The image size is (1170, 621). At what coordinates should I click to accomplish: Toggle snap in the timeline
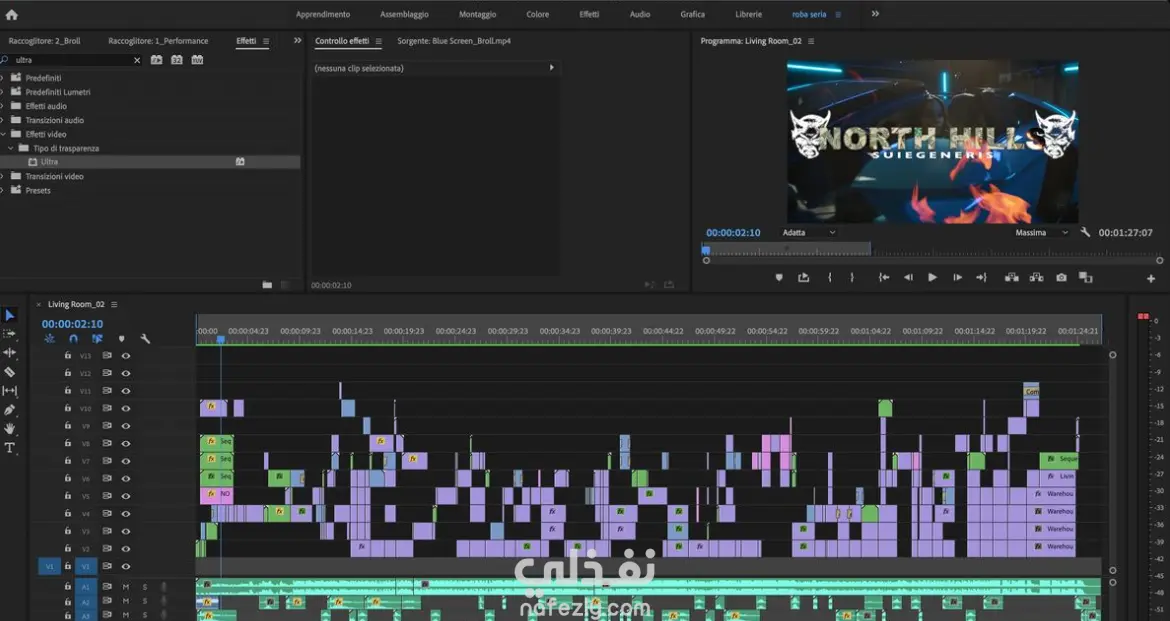pyautogui.click(x=73, y=339)
